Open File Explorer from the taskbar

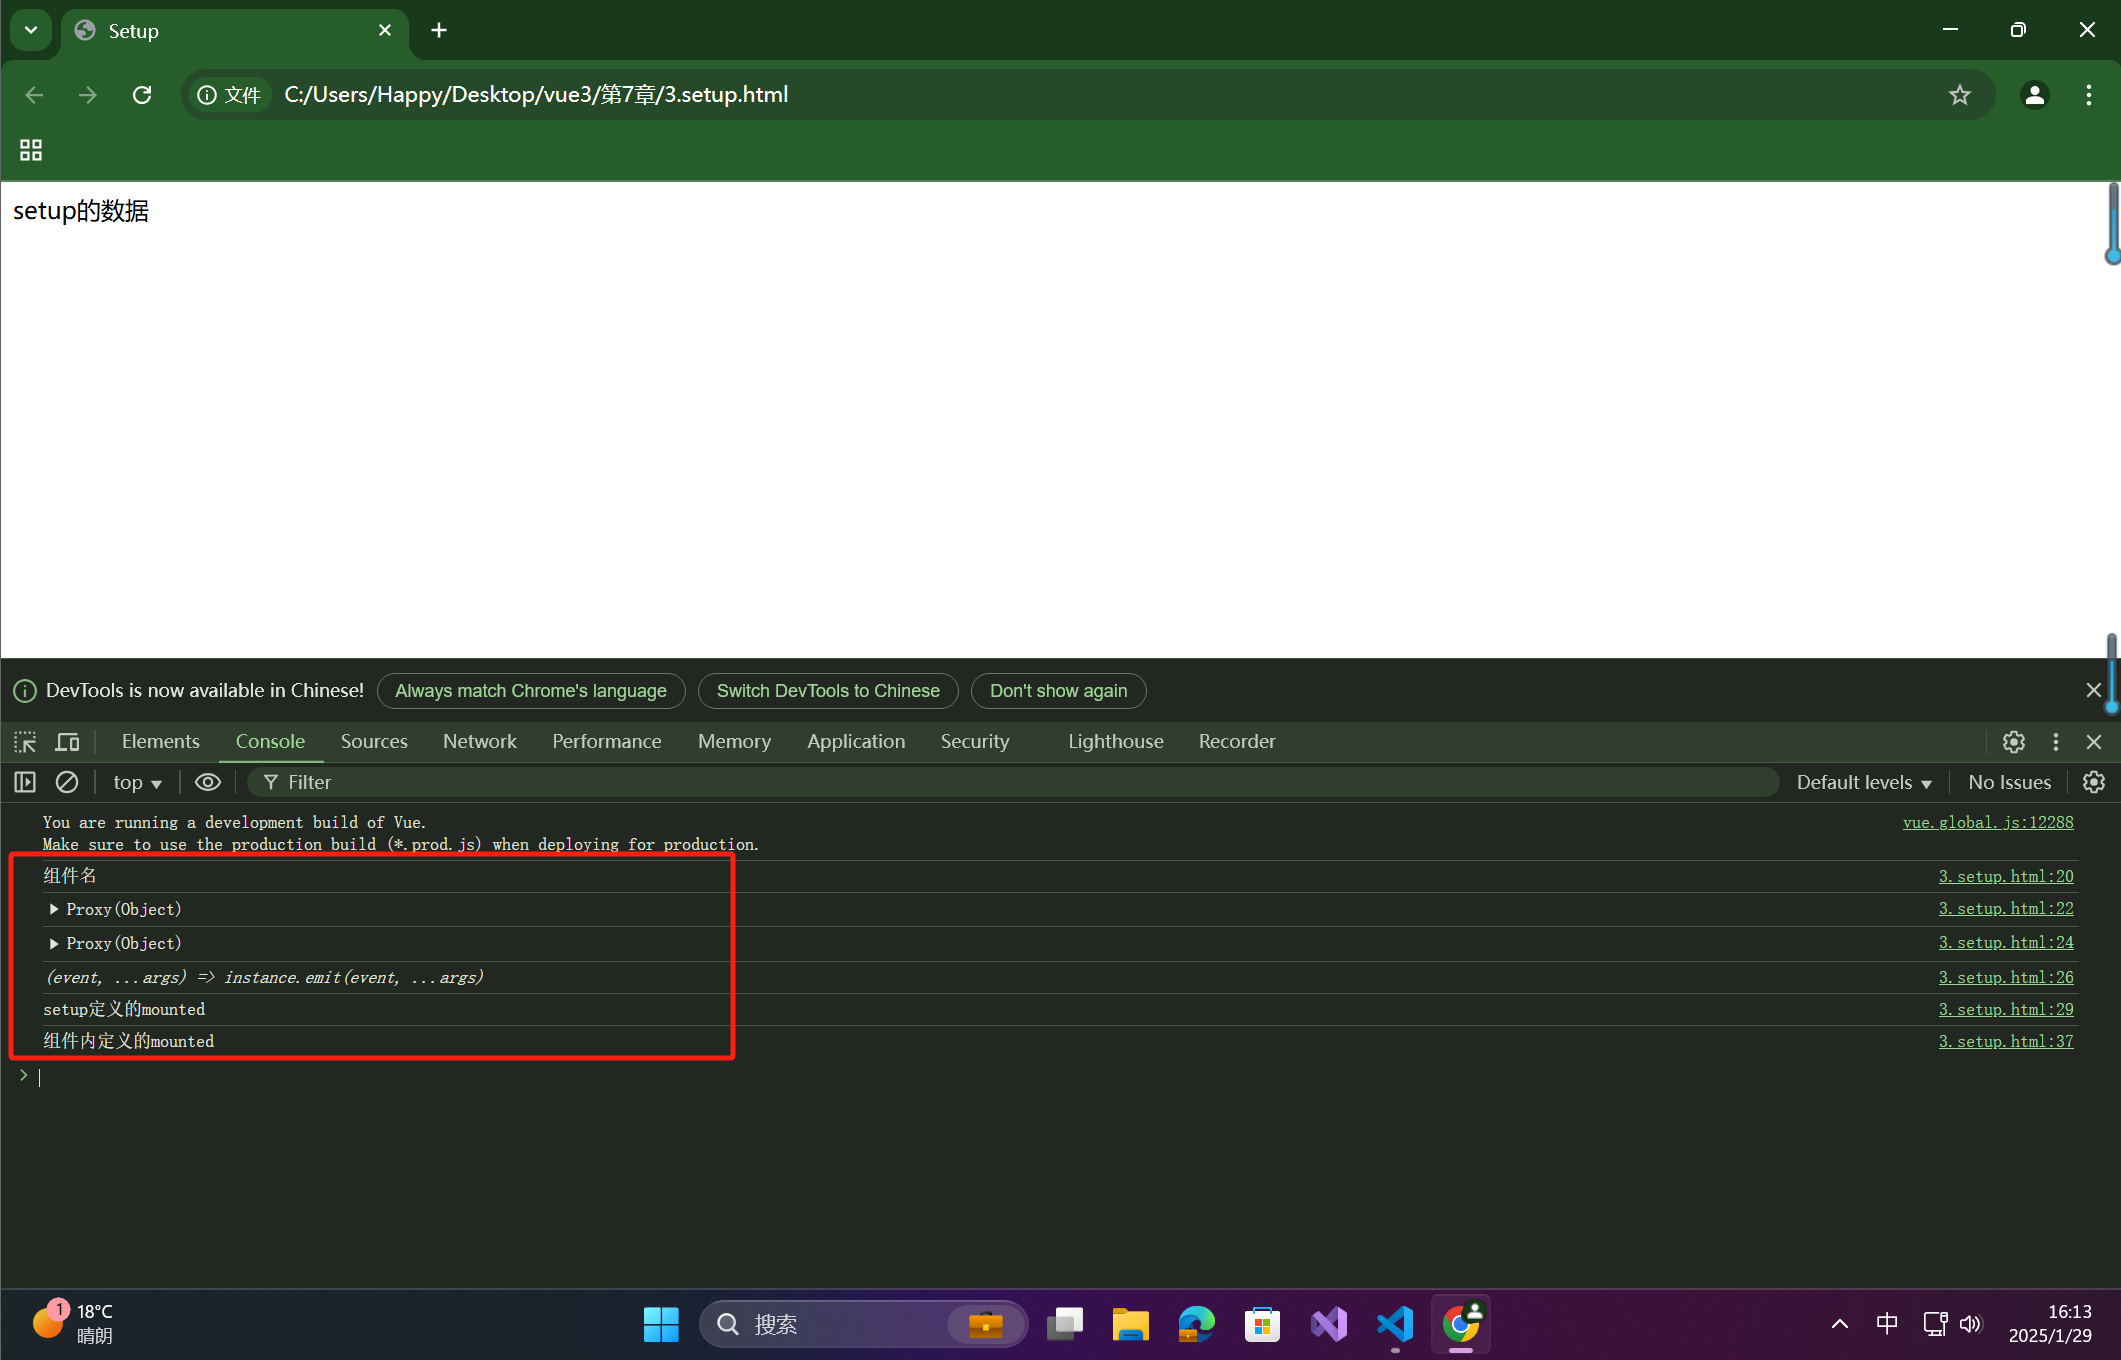point(1130,1325)
